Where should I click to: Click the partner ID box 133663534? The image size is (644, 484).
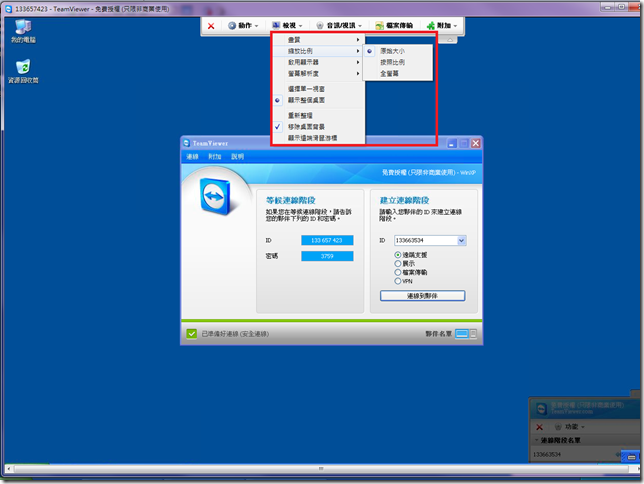(426, 240)
